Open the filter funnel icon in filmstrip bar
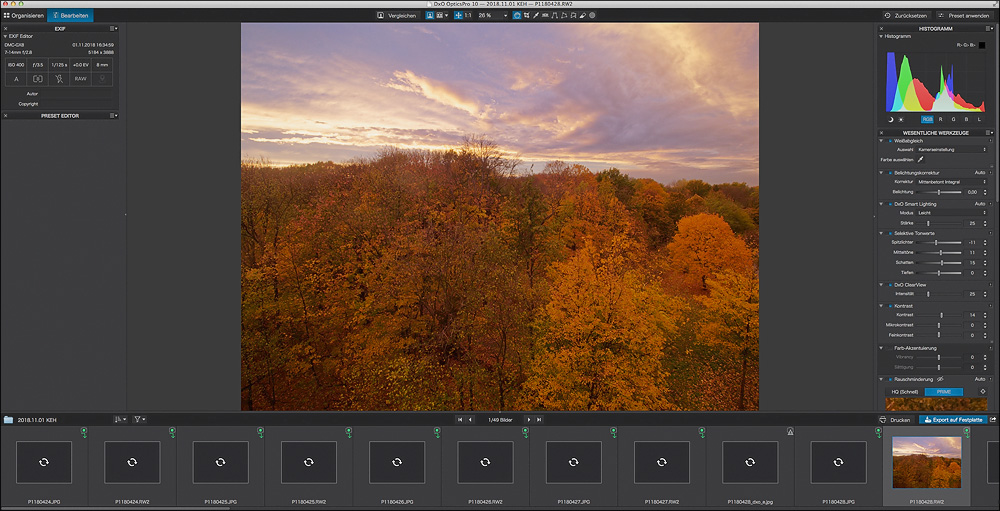The width and height of the screenshot is (1000, 511). coord(139,419)
